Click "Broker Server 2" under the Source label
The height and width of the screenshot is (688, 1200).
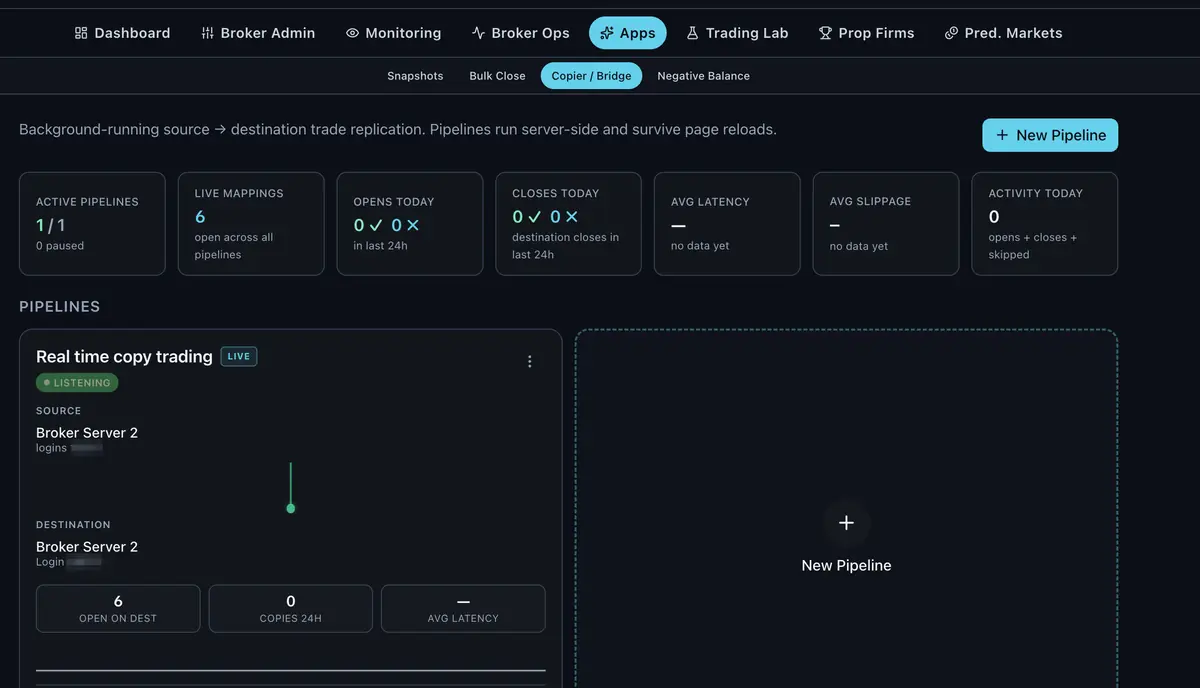tap(87, 433)
